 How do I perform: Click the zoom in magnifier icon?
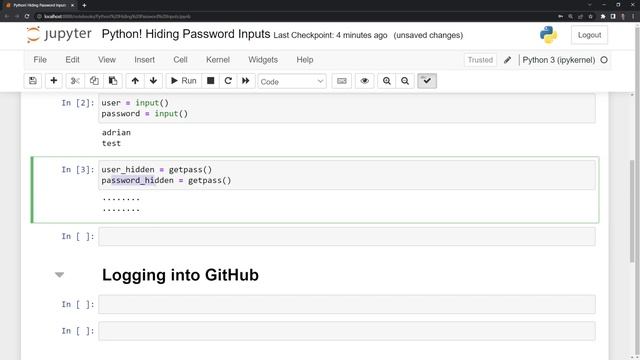click(387, 81)
